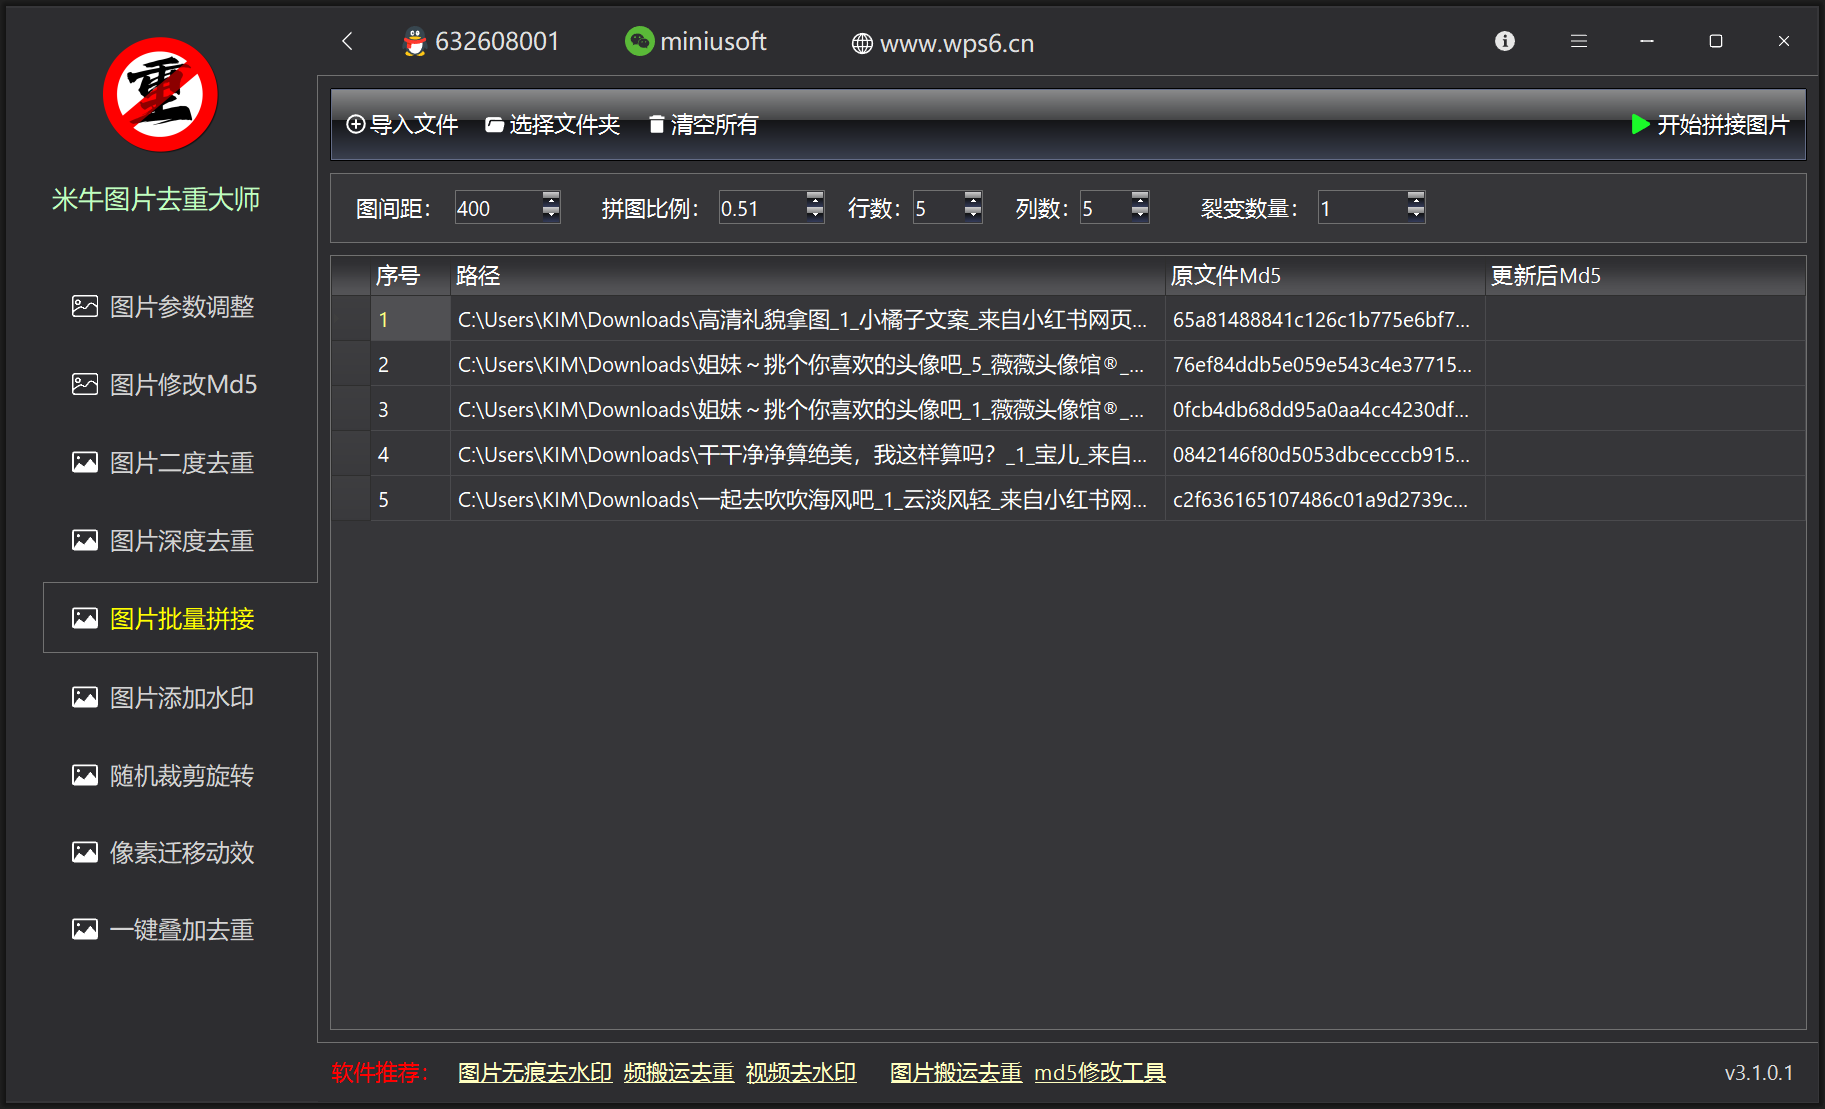Decrease 拼图比例 with down arrow

point(815,214)
